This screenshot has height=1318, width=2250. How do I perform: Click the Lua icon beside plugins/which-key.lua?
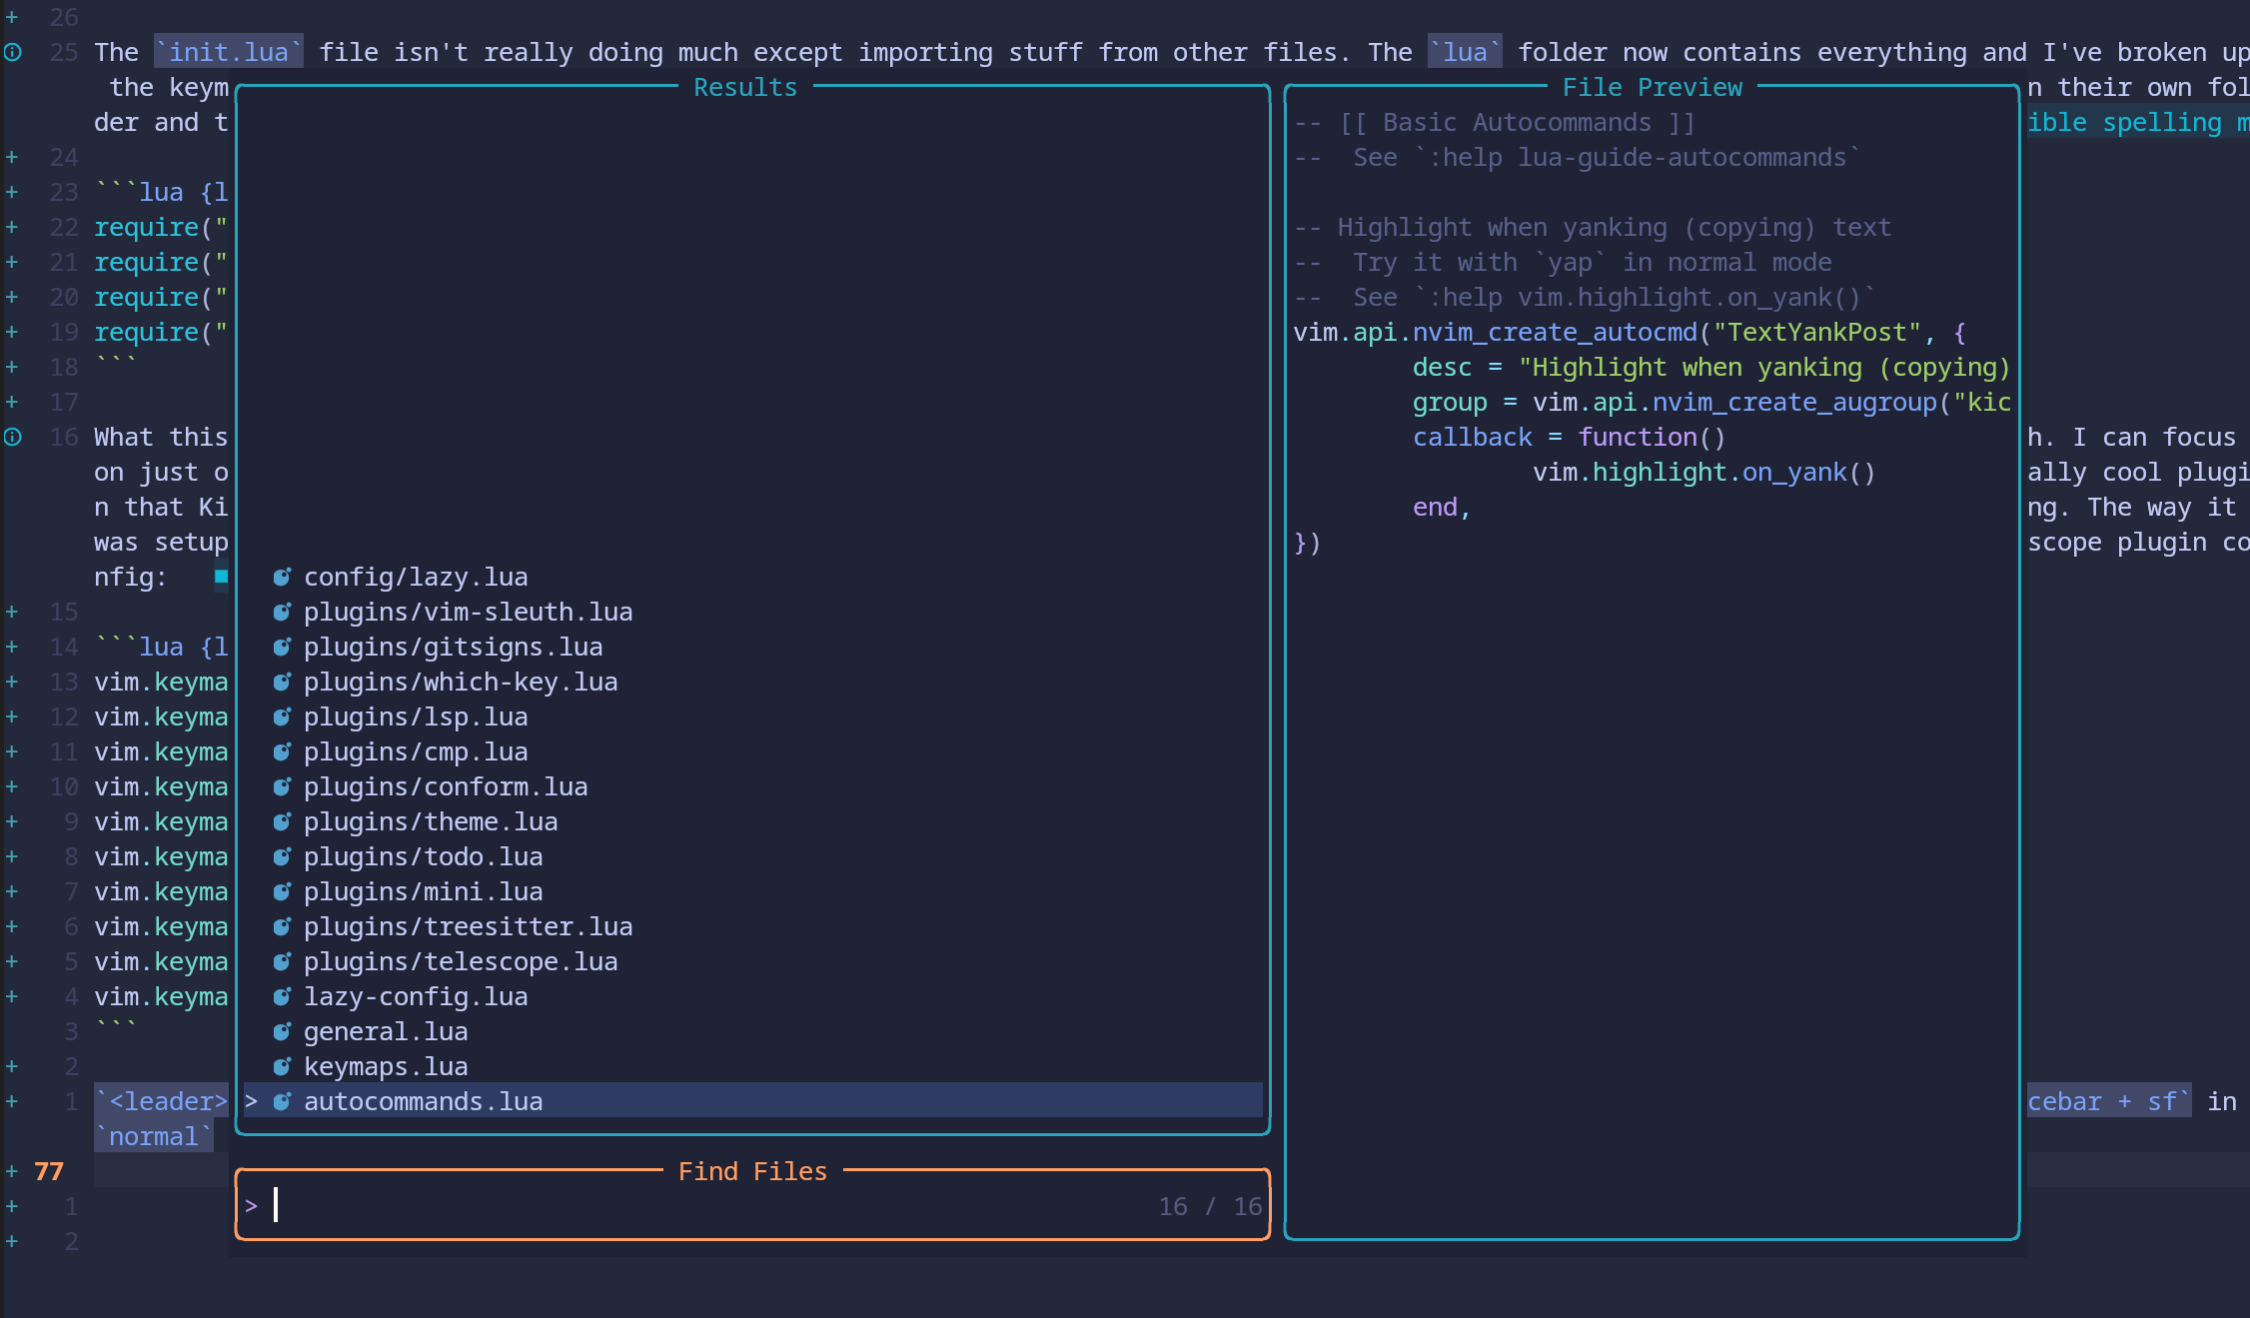coord(282,682)
